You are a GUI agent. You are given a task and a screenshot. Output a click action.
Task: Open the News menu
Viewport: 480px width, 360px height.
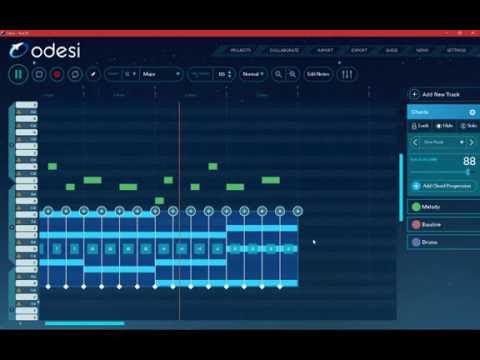pyautogui.click(x=422, y=50)
